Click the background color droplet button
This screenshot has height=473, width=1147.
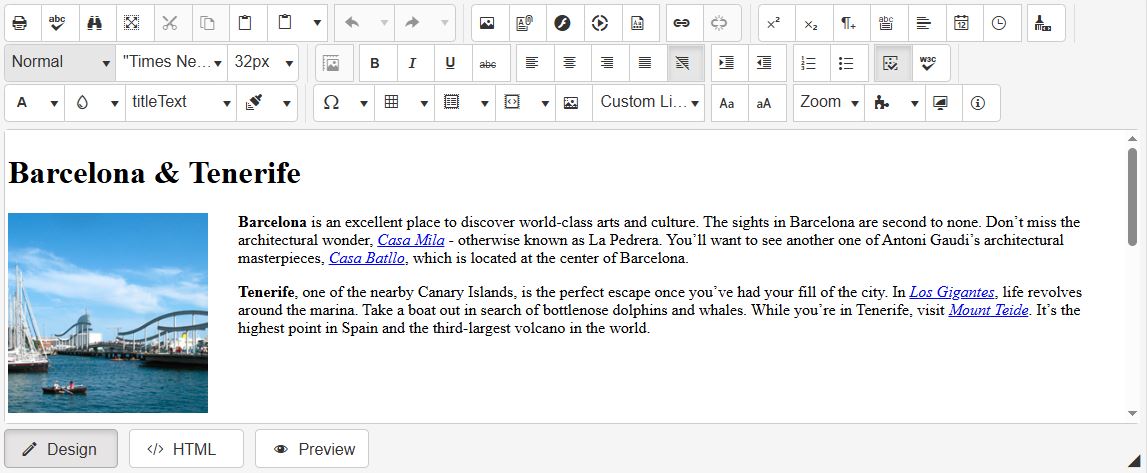click(x=82, y=103)
